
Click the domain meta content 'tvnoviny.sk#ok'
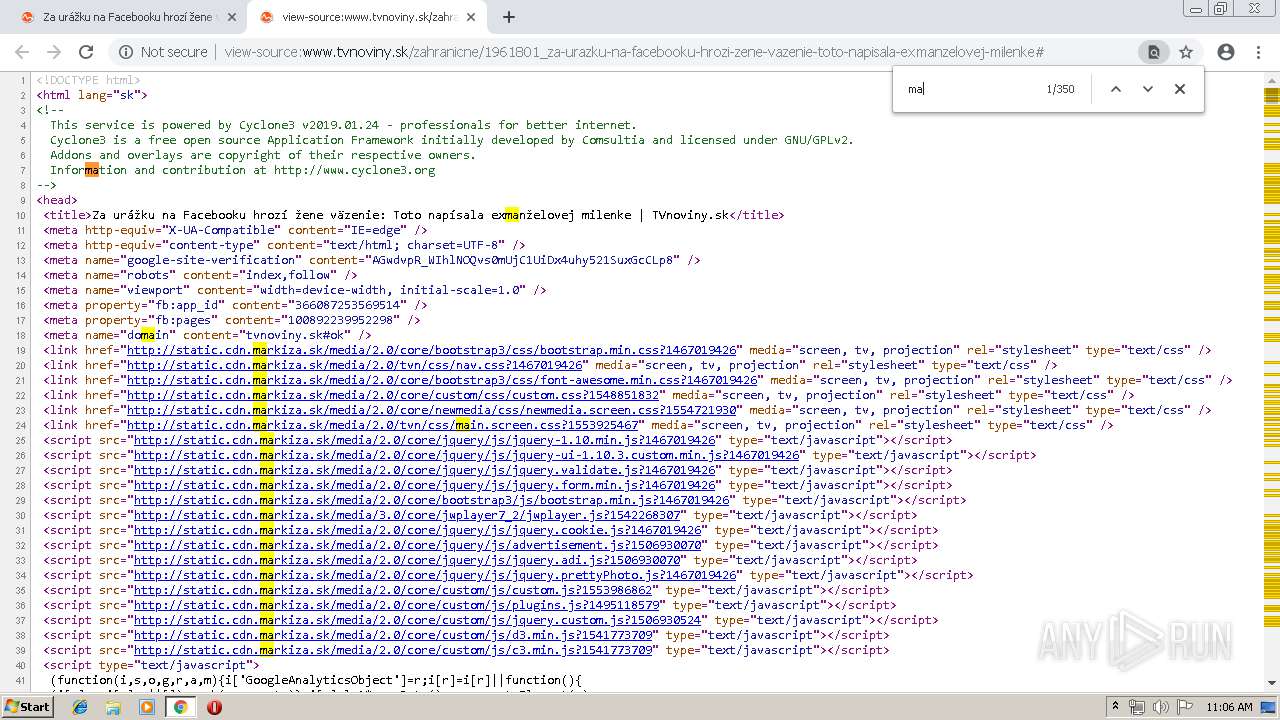point(295,335)
